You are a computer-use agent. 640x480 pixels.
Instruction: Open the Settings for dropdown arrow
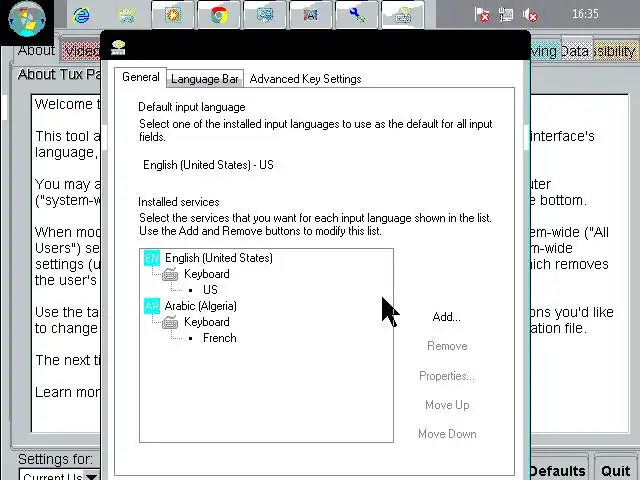pyautogui.click(x=91, y=476)
